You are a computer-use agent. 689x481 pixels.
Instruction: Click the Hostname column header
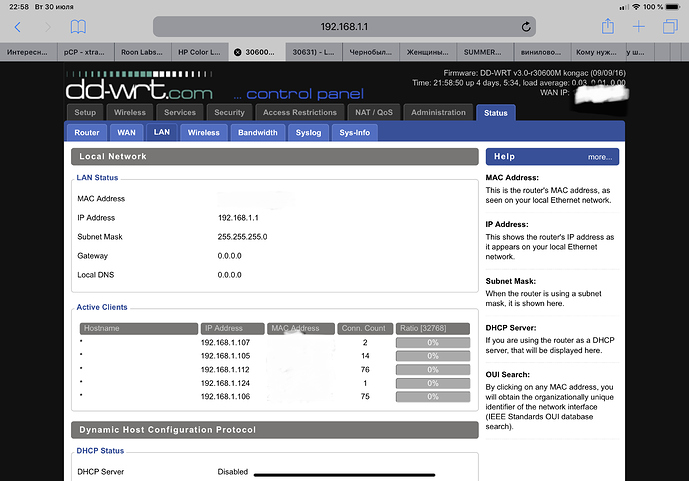pos(139,328)
